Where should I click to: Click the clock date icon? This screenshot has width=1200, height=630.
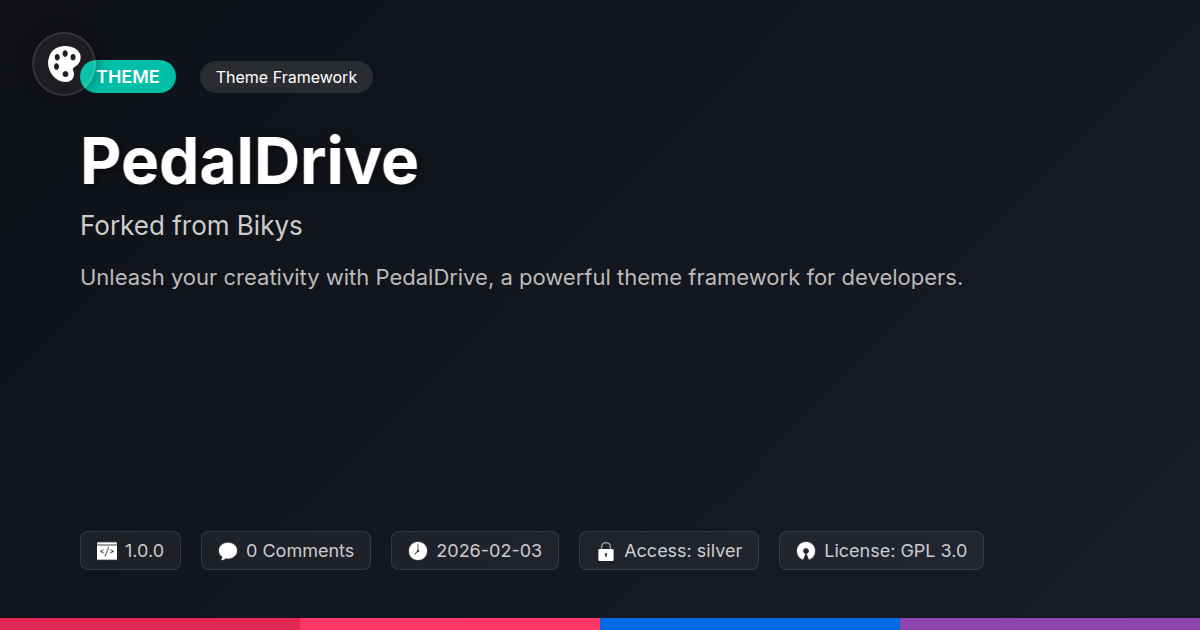pyautogui.click(x=418, y=551)
